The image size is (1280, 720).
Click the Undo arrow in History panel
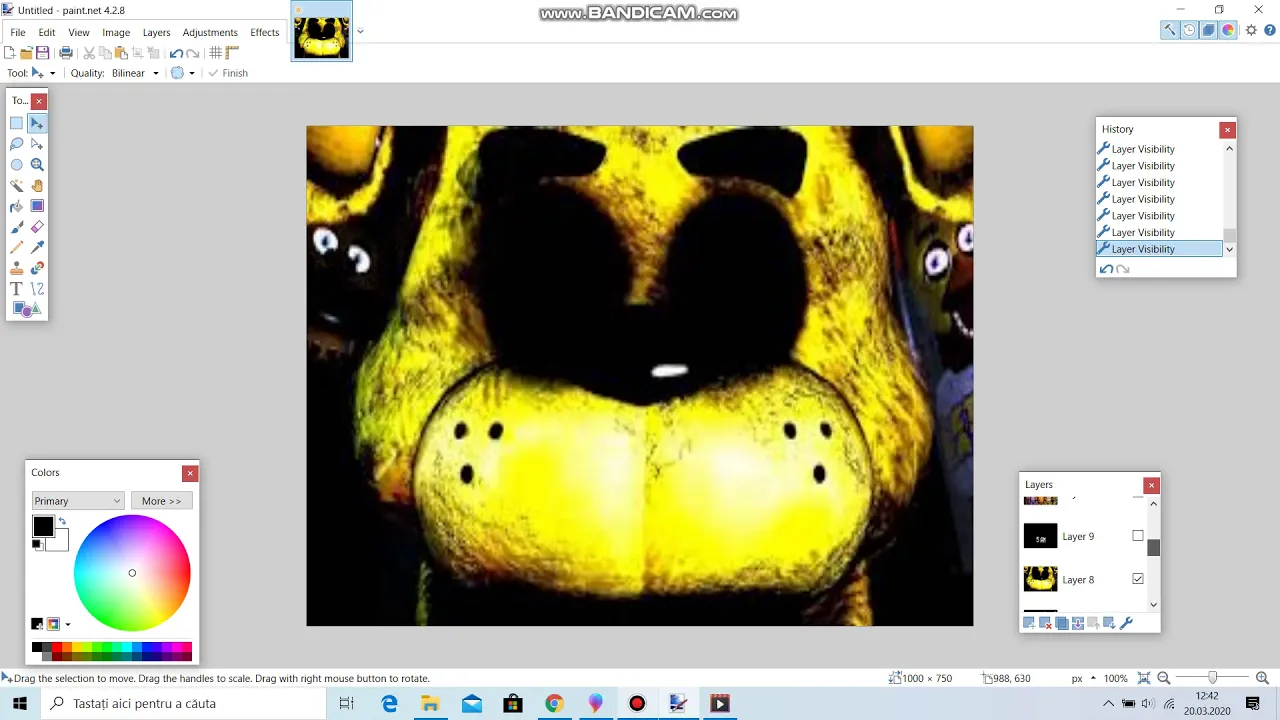tap(1106, 269)
